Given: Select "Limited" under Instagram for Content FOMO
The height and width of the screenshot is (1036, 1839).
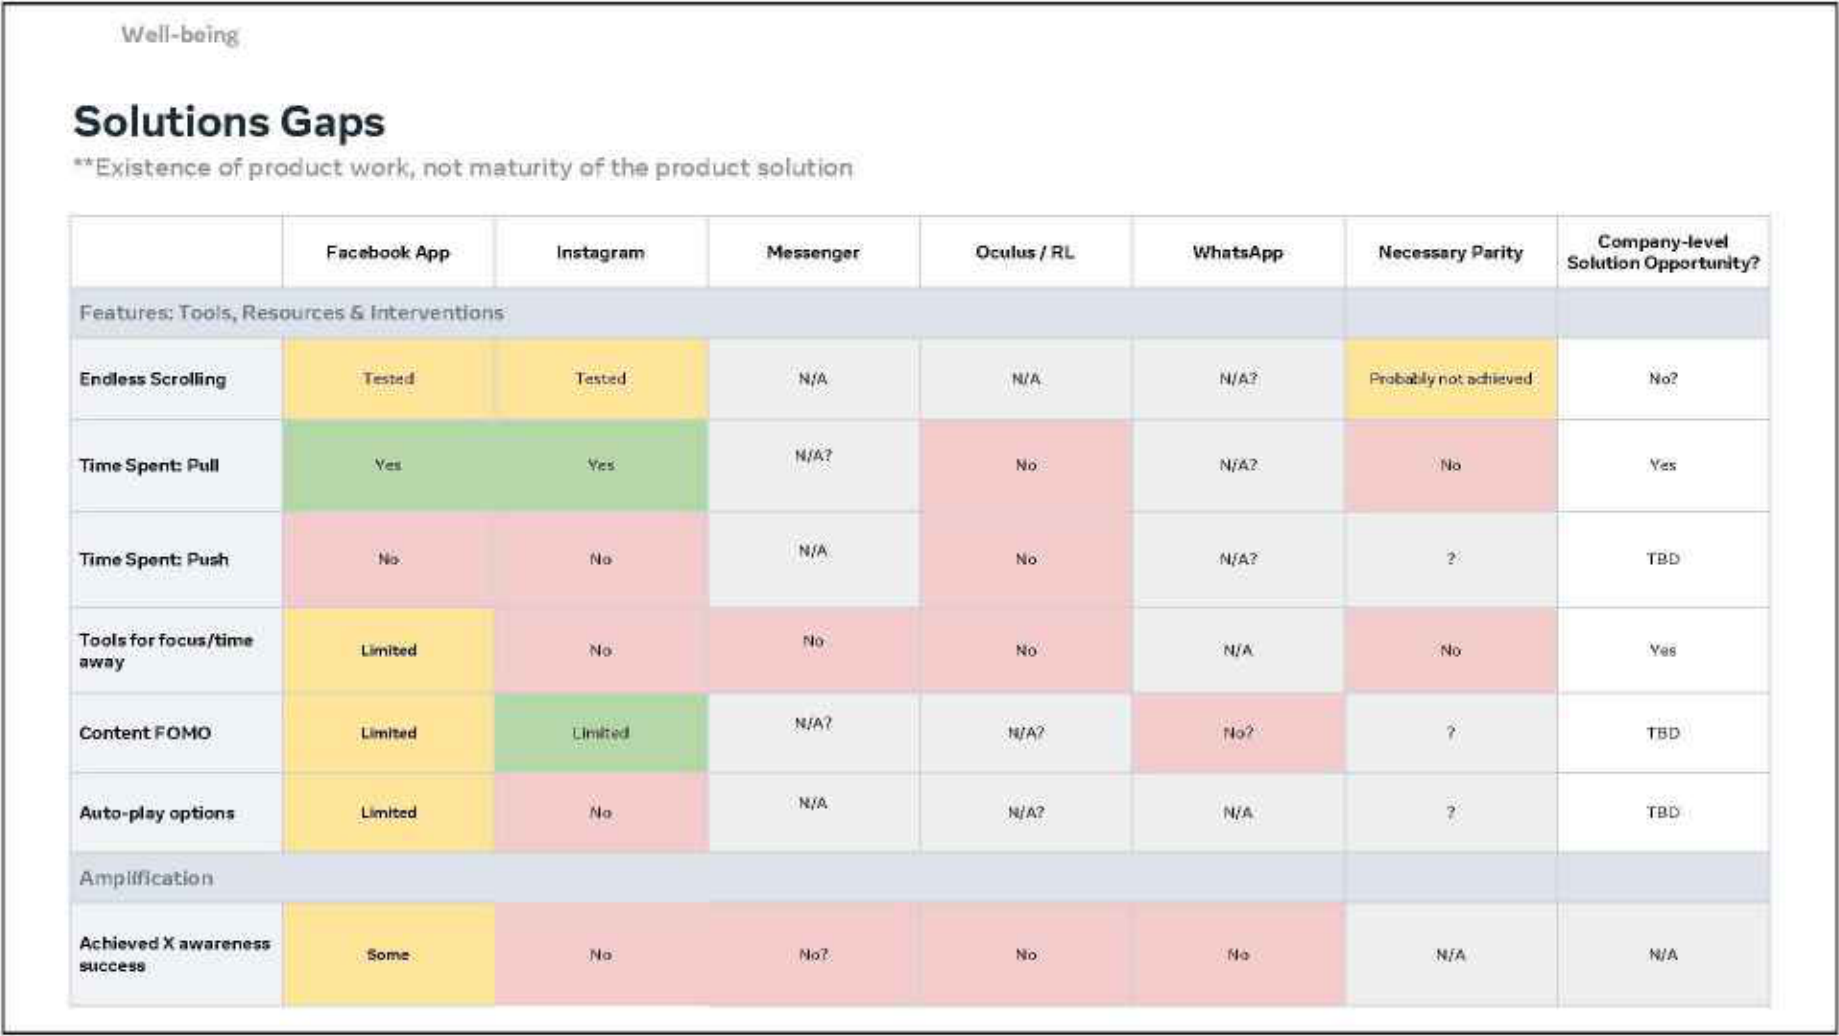Looking at the screenshot, I should 600,733.
